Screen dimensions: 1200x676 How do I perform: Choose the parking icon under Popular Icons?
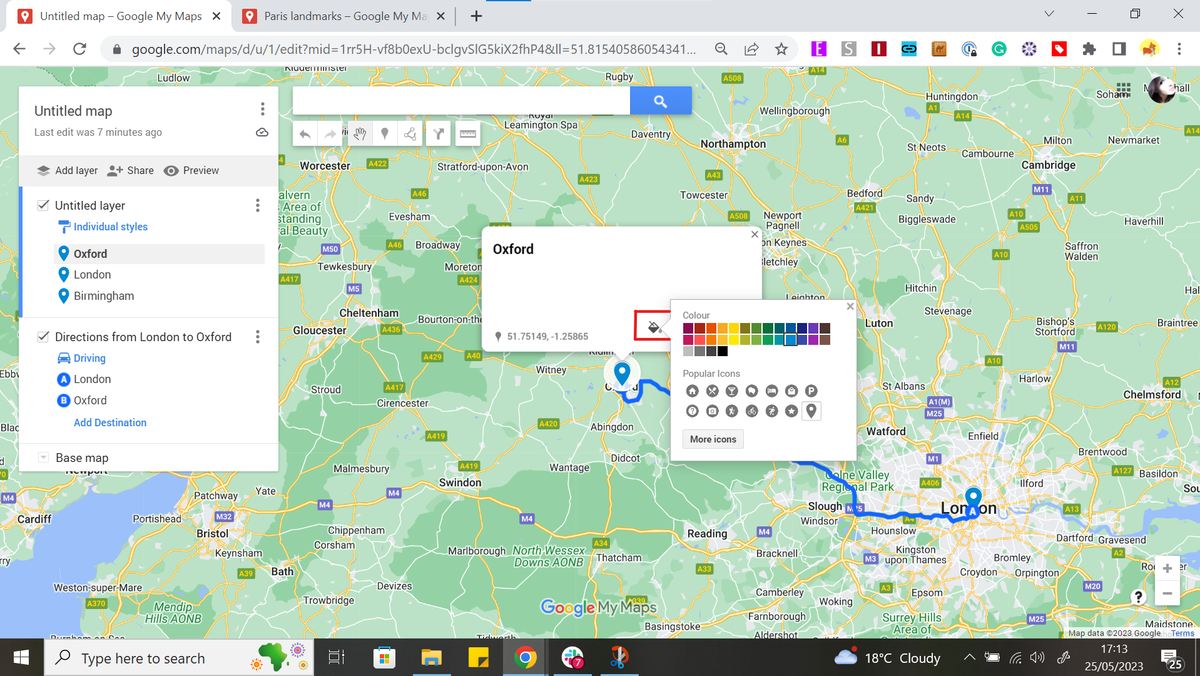tap(812, 390)
